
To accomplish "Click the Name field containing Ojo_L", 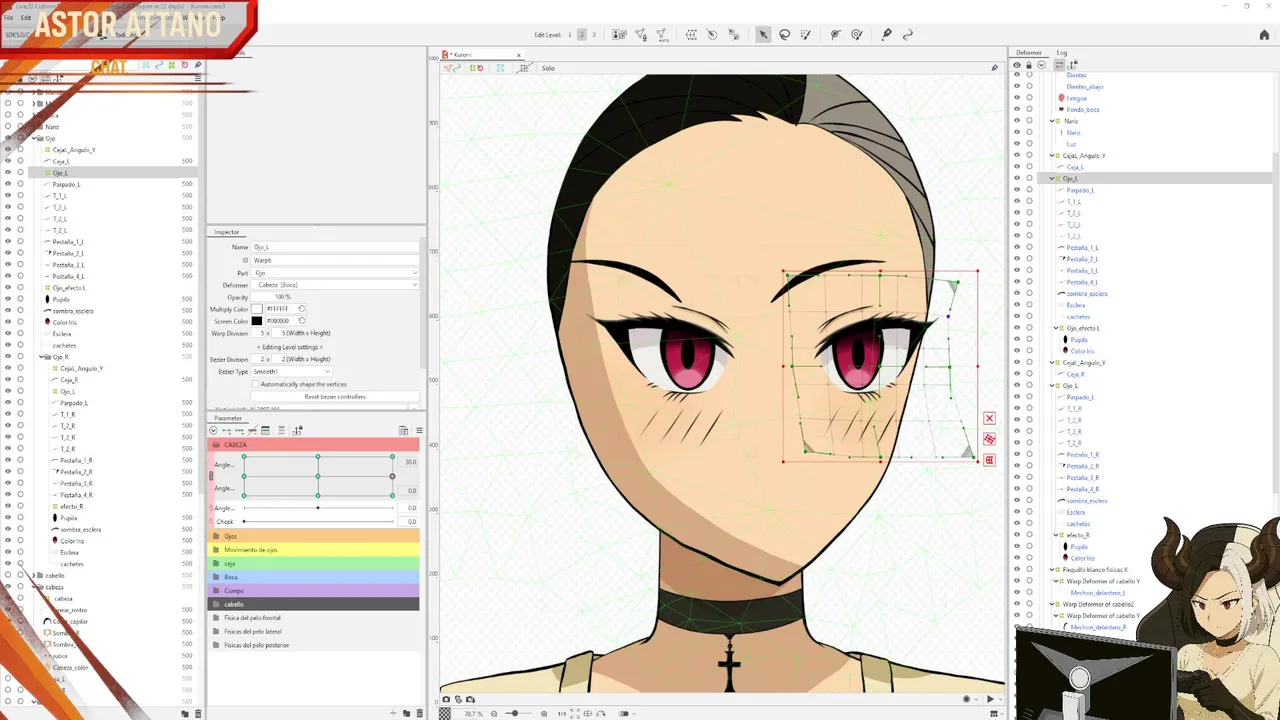I will [x=335, y=247].
